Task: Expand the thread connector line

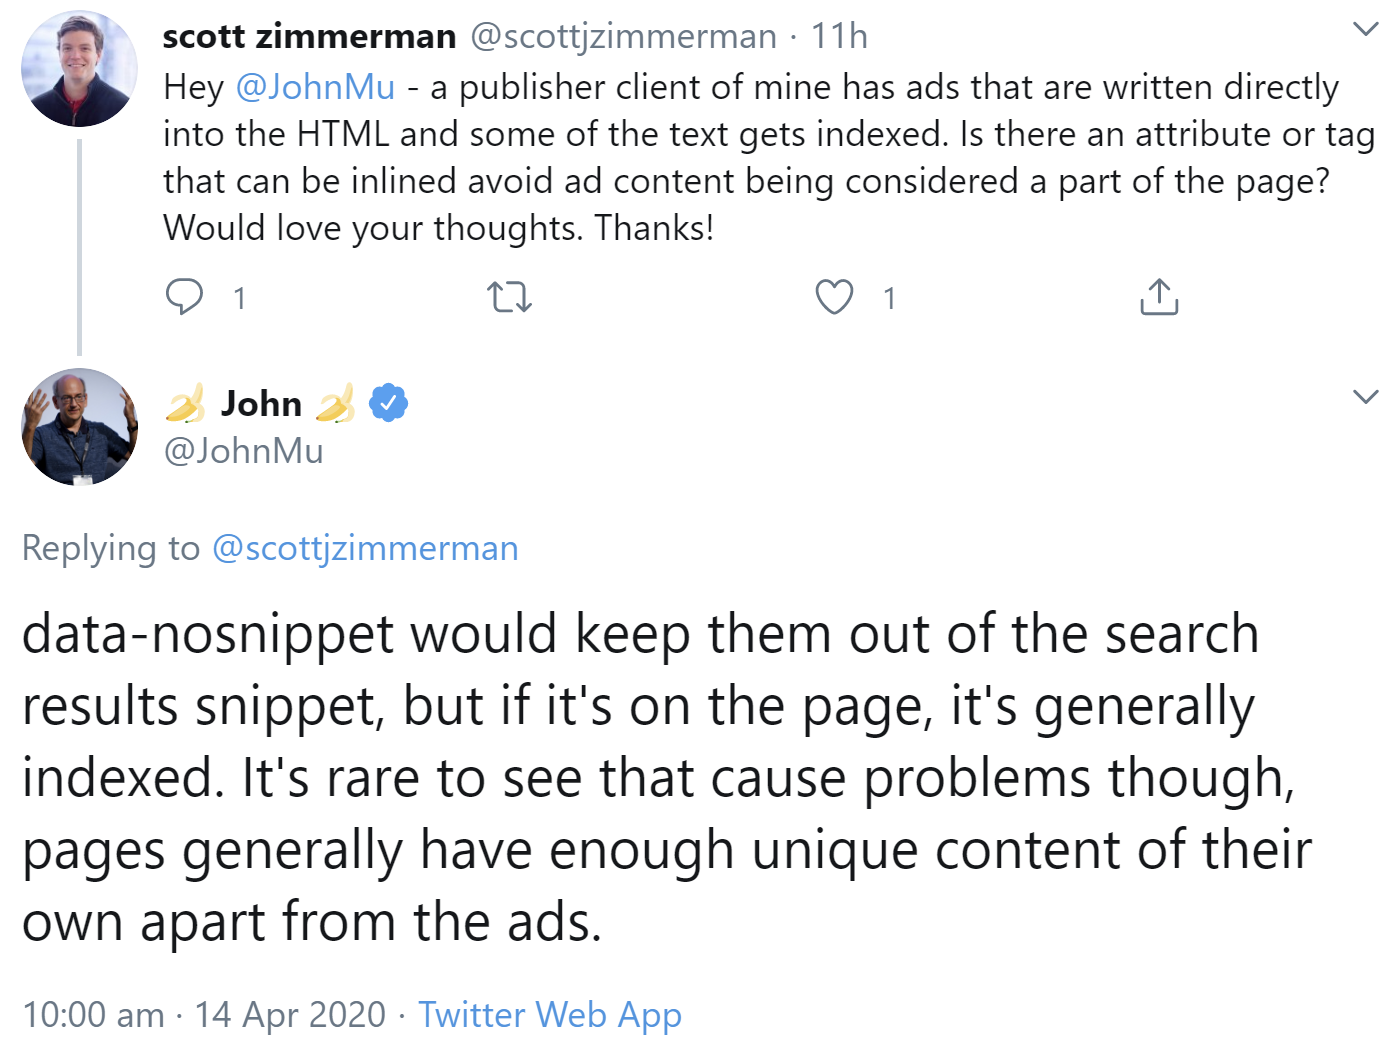Action: (x=78, y=245)
